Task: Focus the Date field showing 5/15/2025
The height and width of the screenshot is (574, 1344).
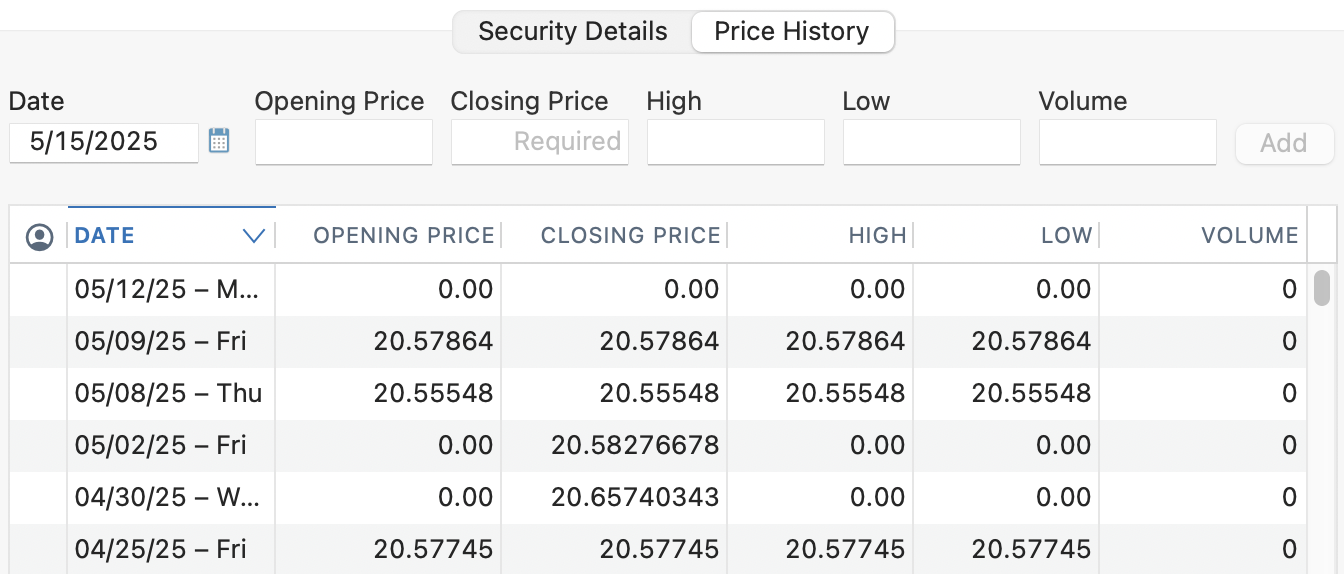Action: coord(104,142)
